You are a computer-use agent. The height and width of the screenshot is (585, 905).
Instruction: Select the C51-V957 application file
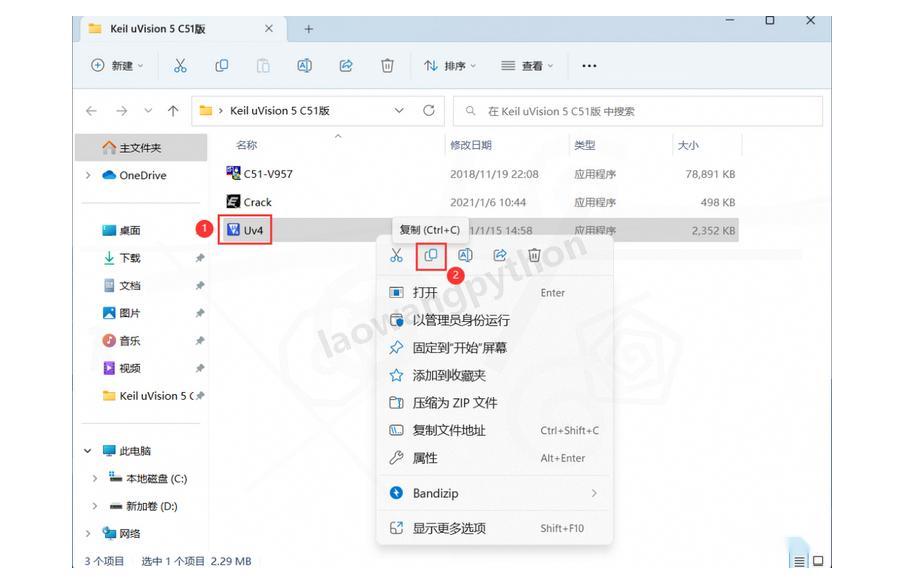tap(260, 174)
